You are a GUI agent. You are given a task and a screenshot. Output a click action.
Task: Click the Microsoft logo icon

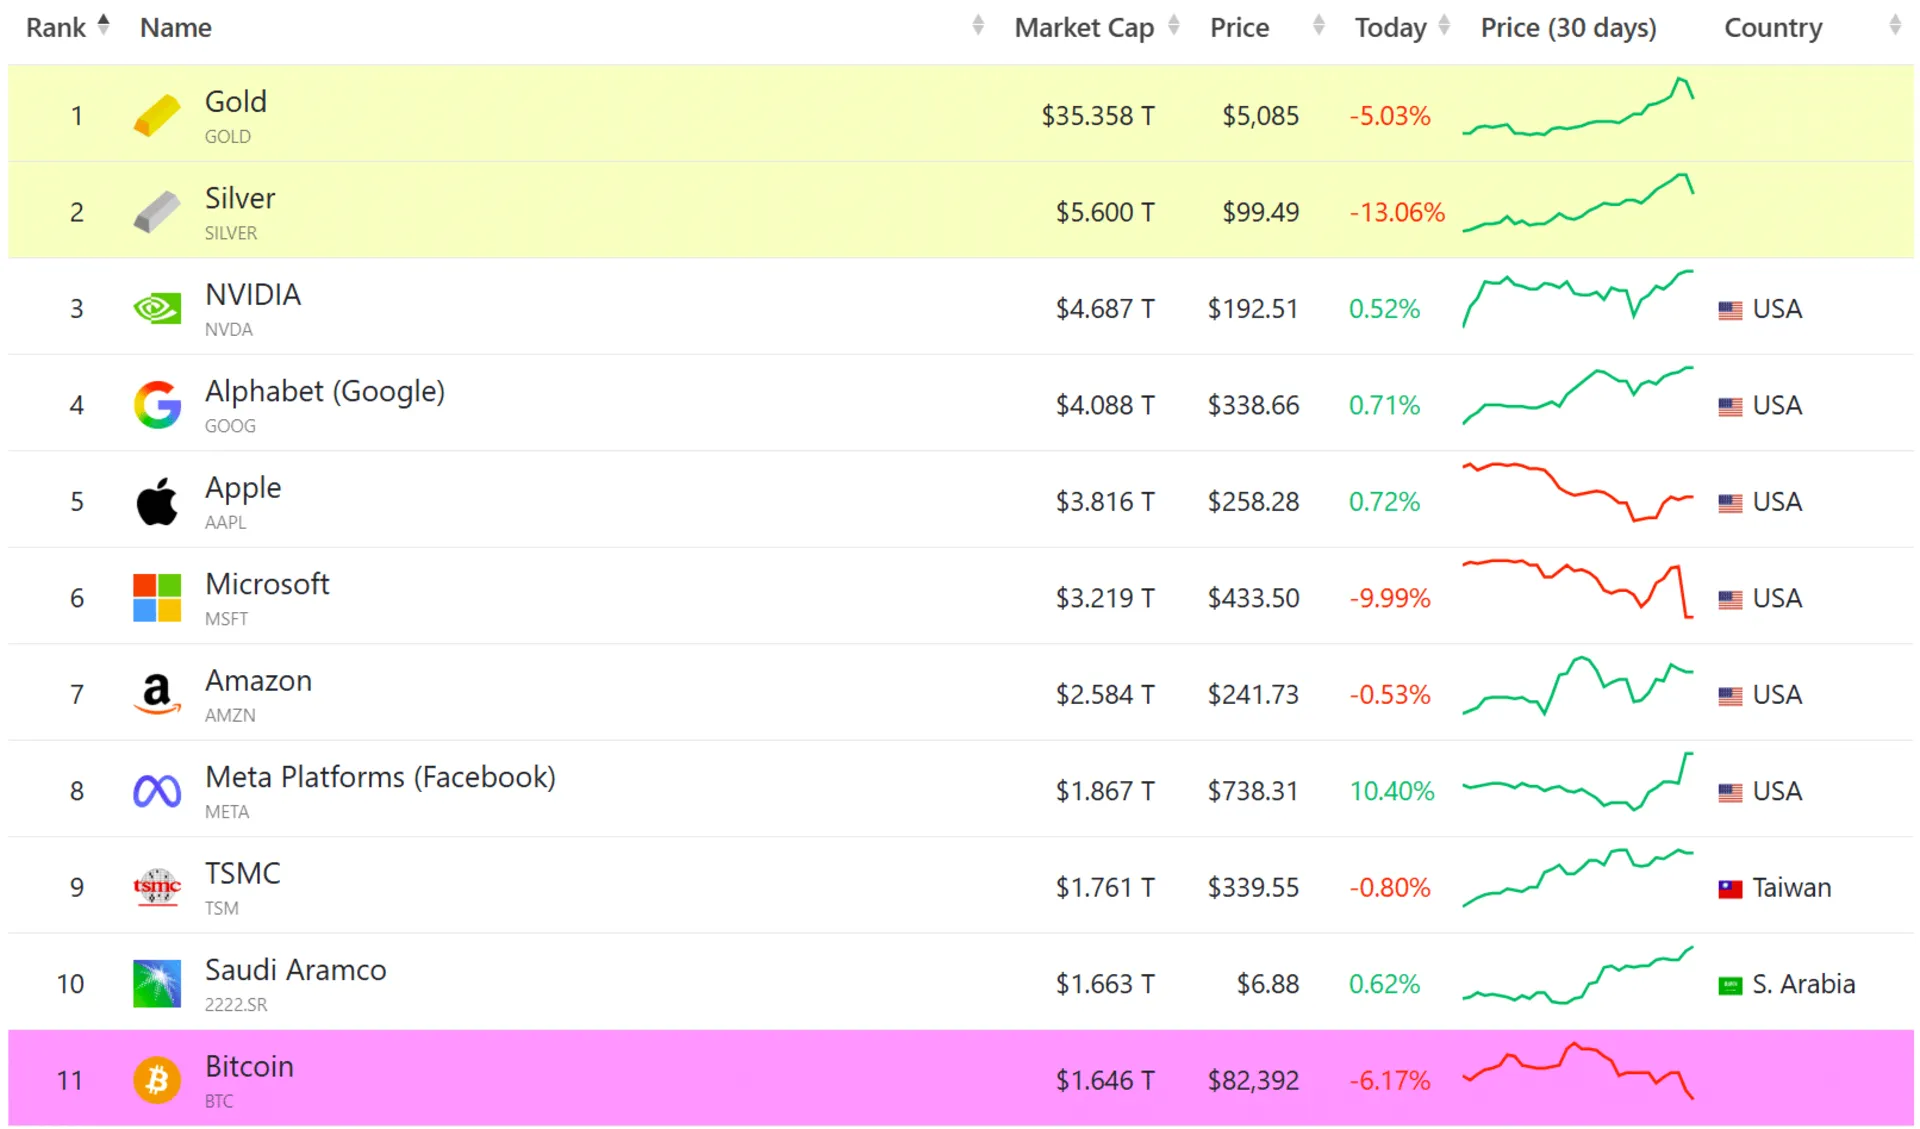point(157,598)
